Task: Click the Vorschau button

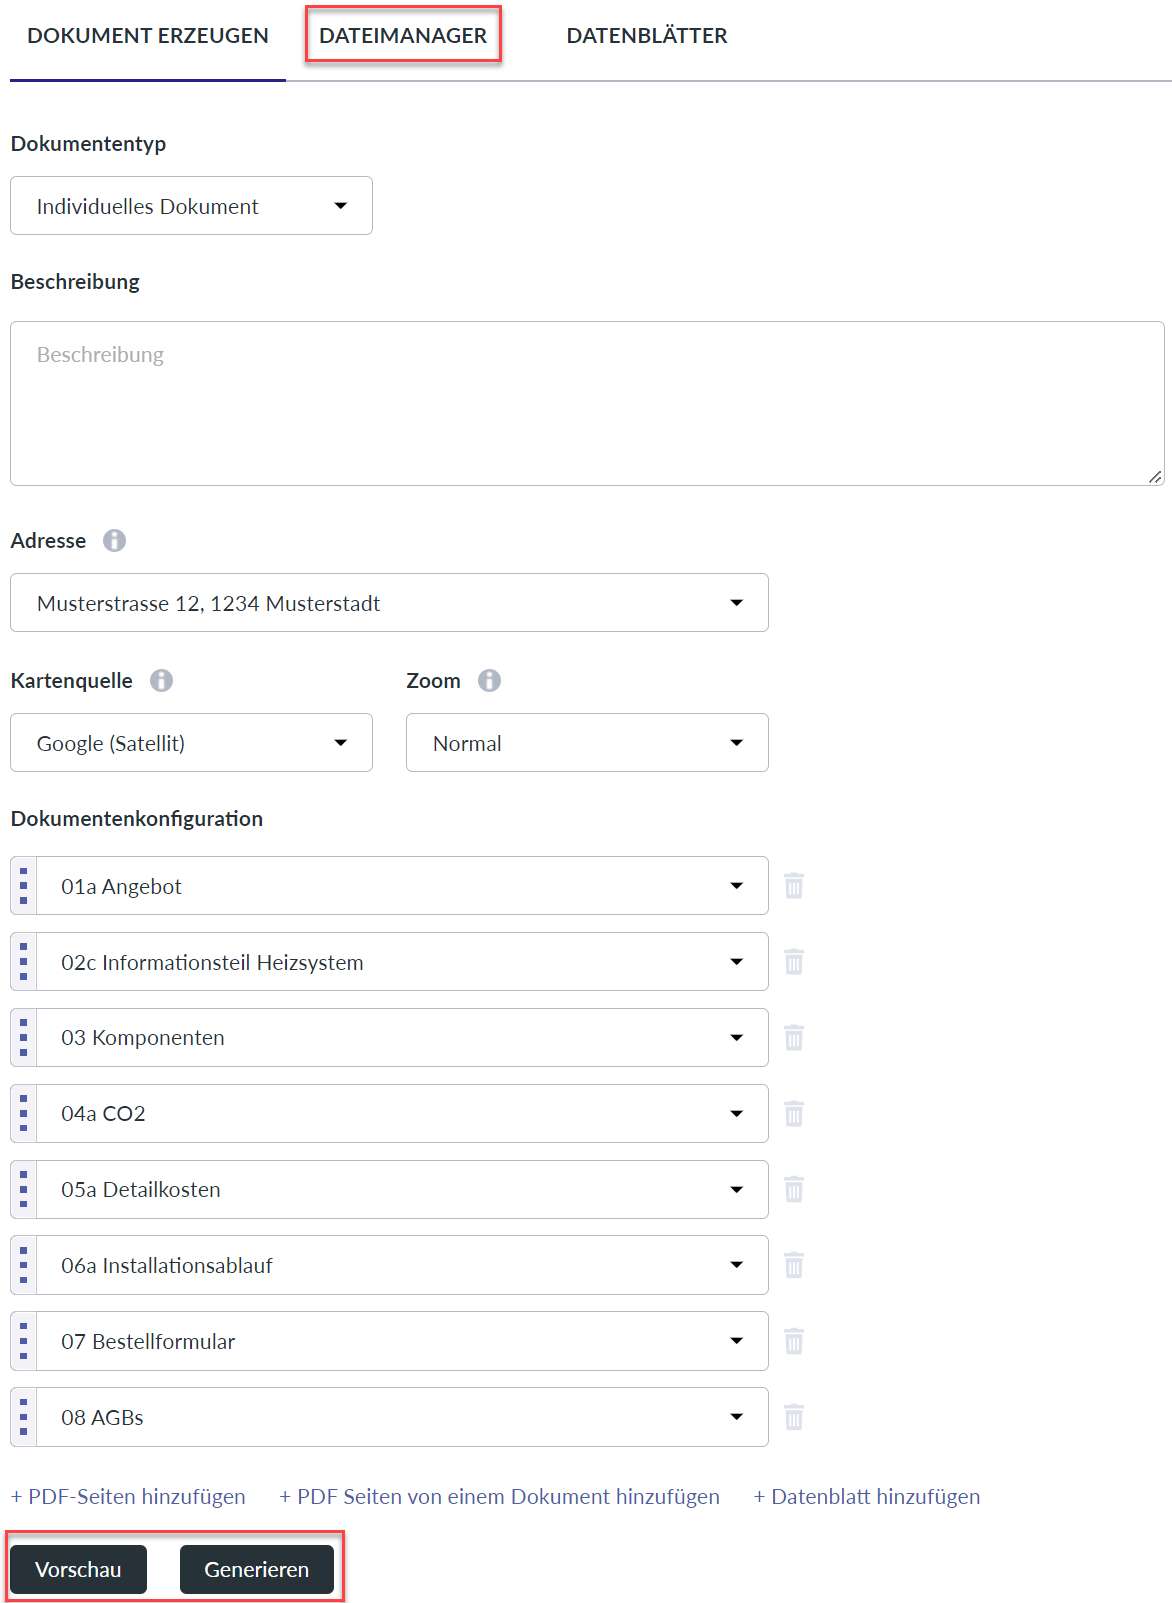Action: [x=78, y=1569]
